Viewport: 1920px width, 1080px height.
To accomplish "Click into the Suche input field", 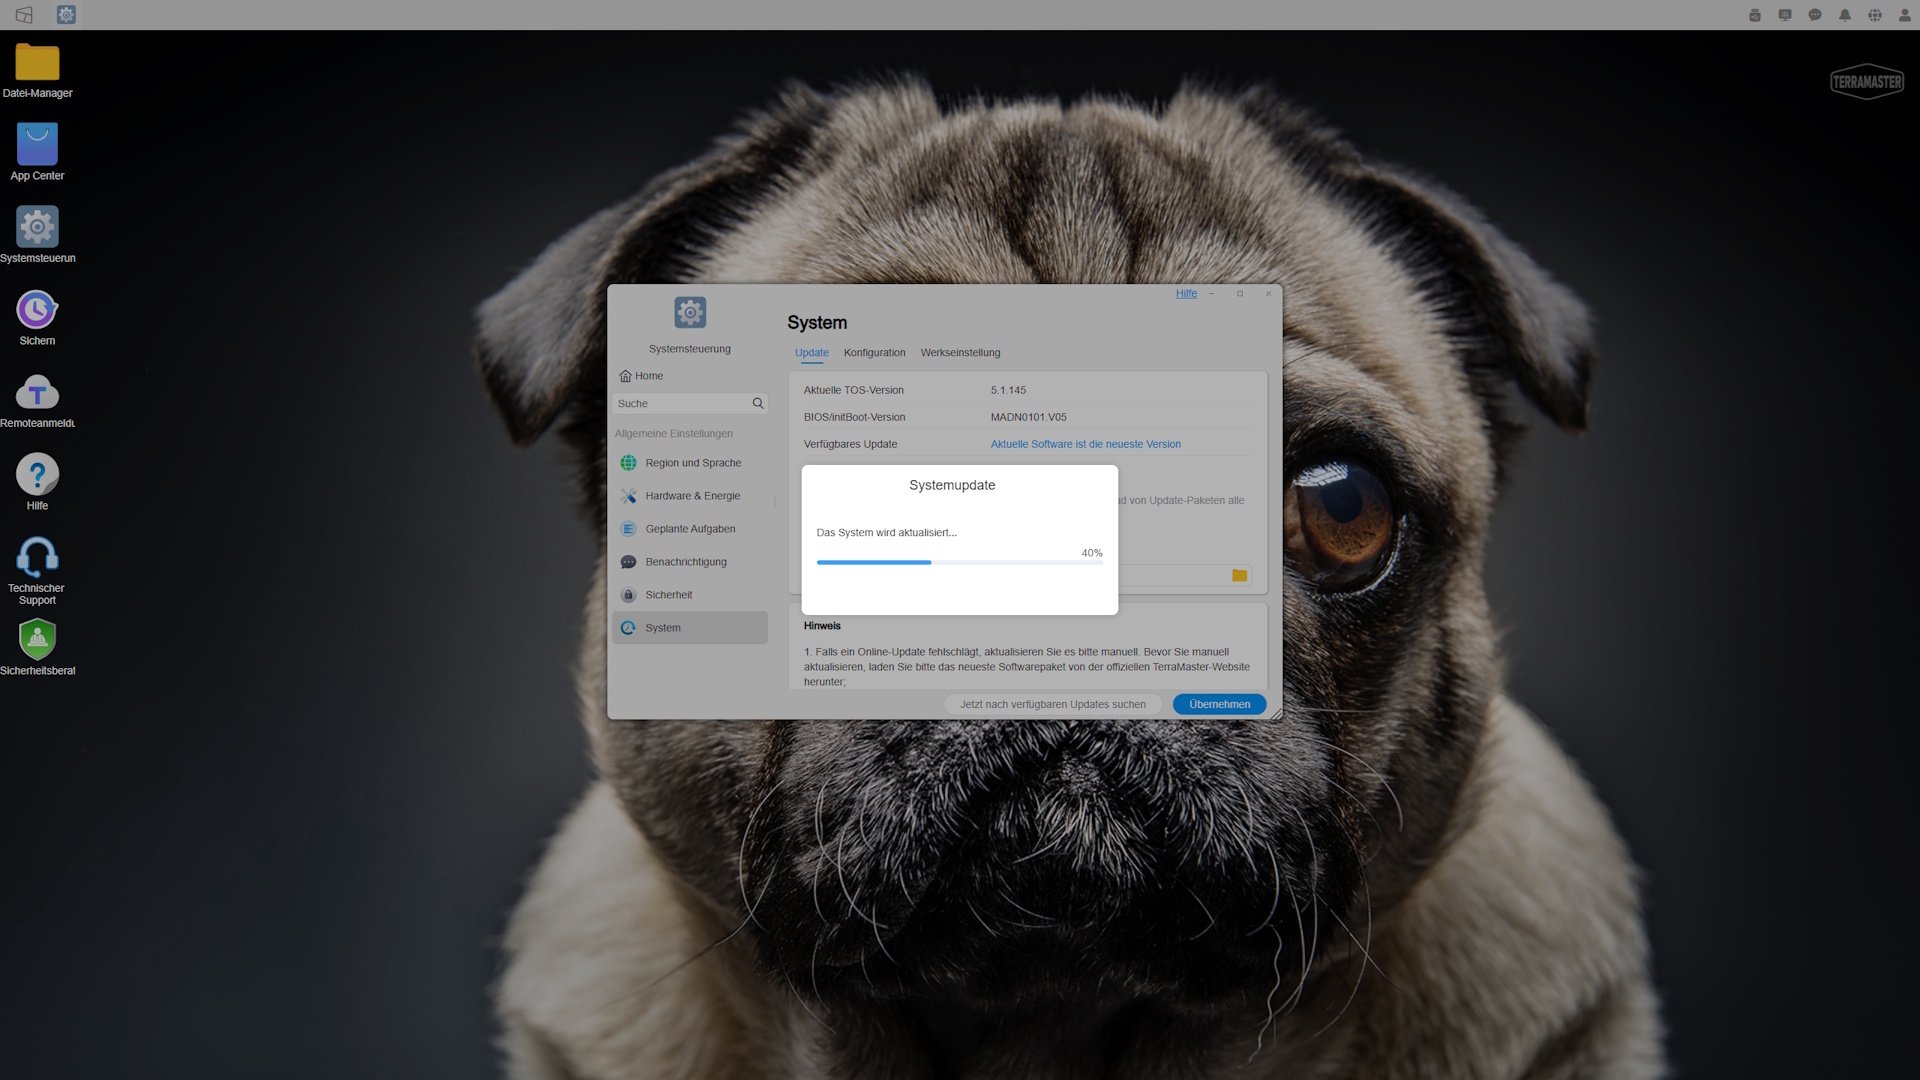I will (x=682, y=404).
